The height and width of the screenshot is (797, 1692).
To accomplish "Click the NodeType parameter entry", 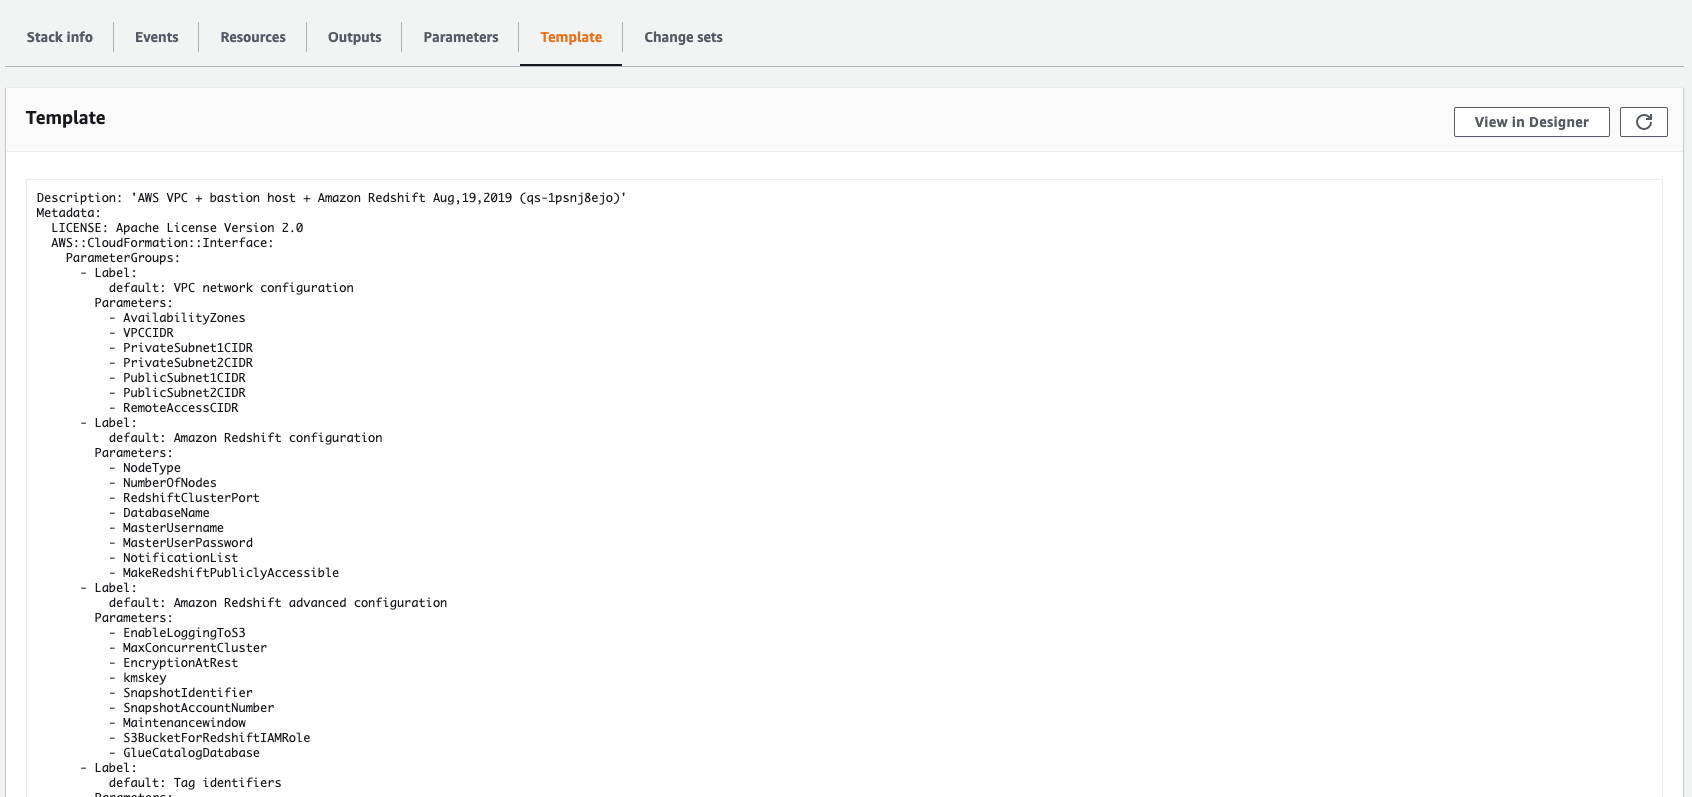I will click(152, 468).
